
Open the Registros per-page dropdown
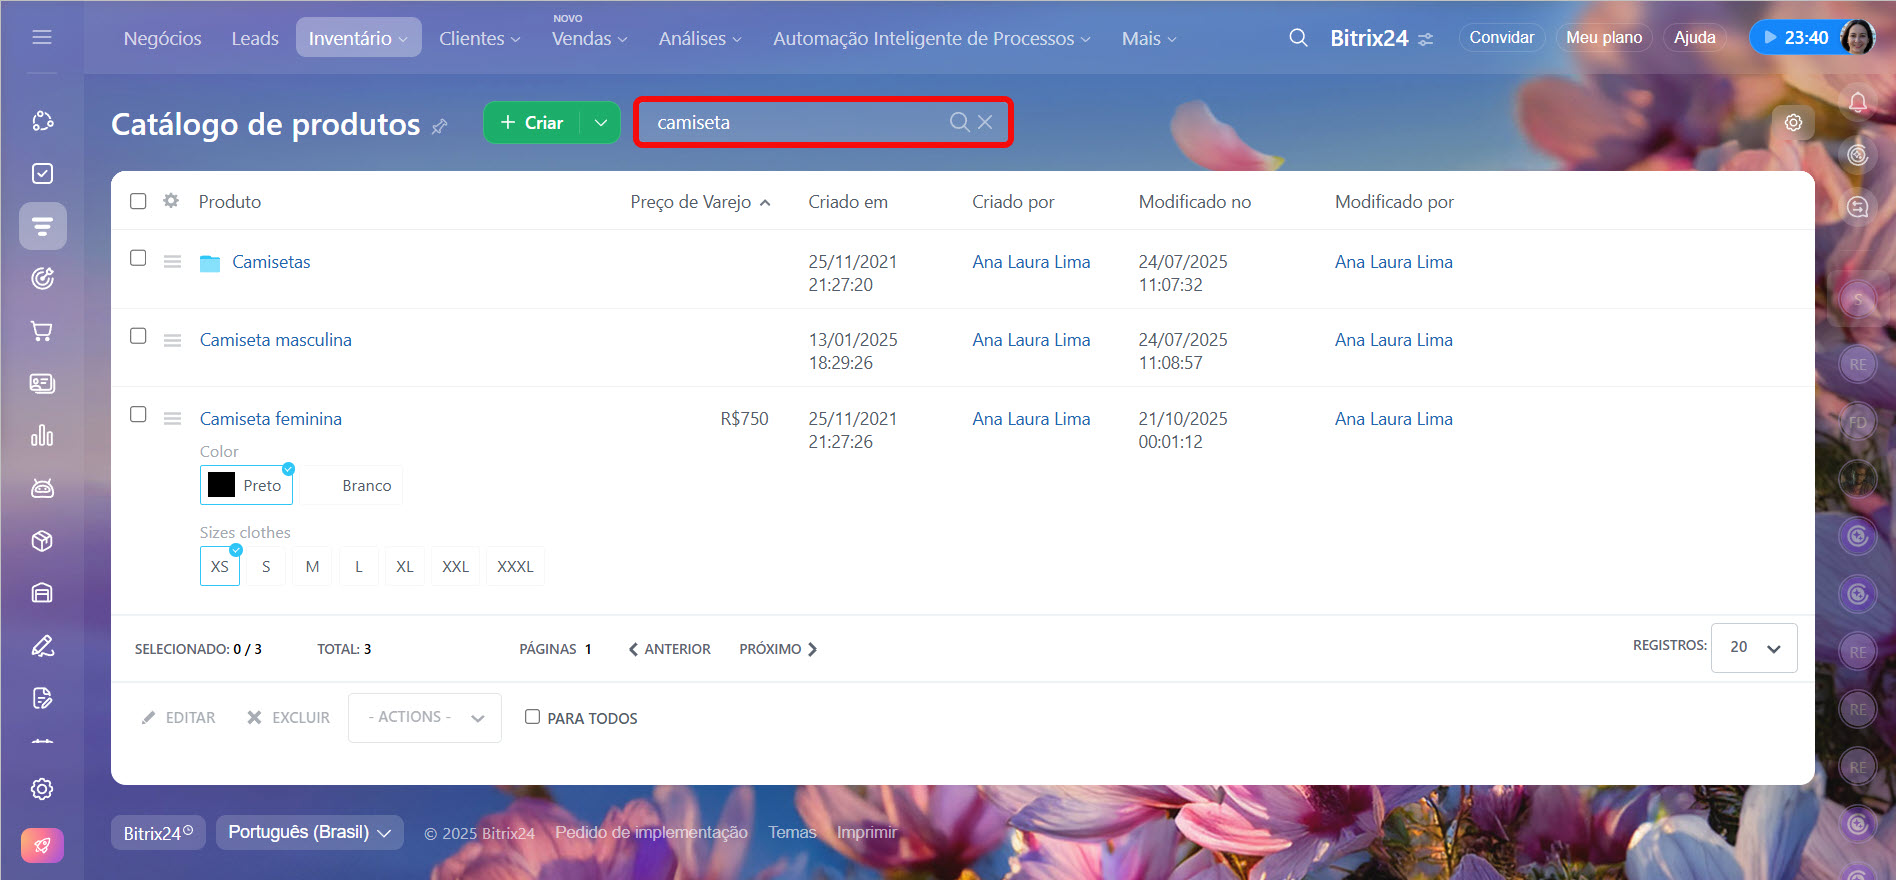[x=1754, y=648]
